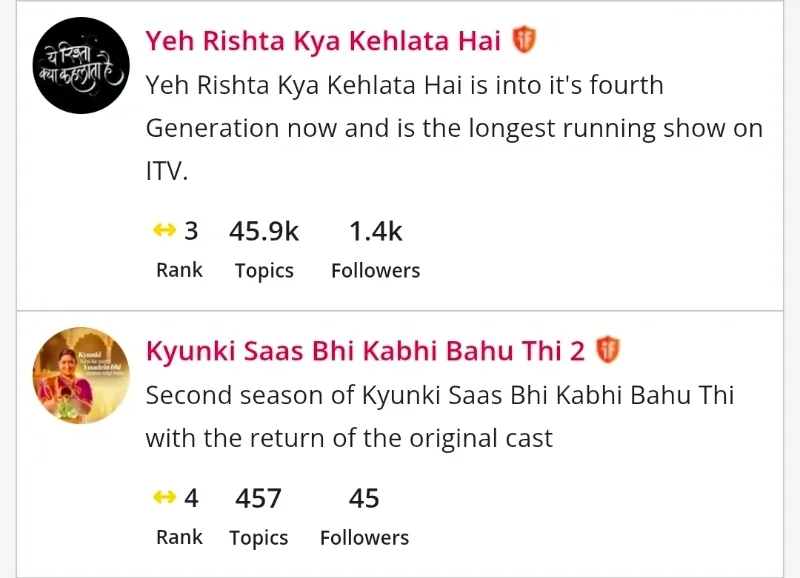The image size is (800, 578).
Task: Click shield badge beside Yeh Rishta title
Action: (x=524, y=41)
